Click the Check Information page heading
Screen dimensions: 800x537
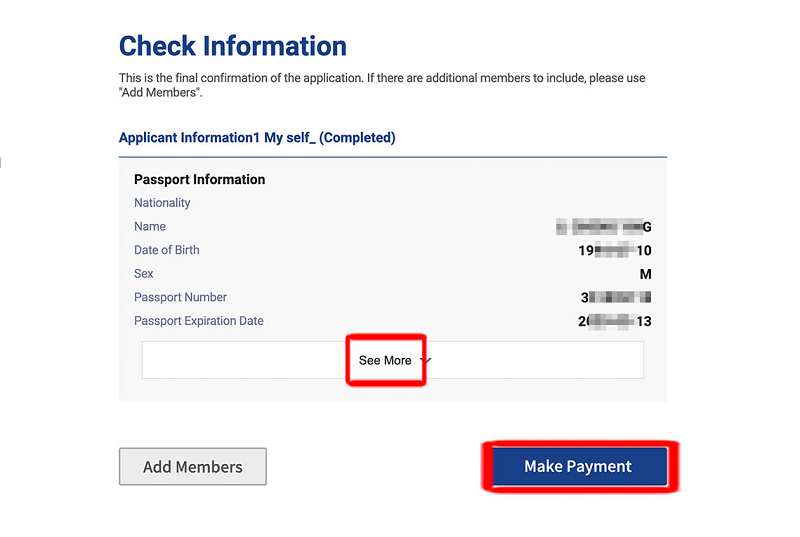tap(233, 46)
